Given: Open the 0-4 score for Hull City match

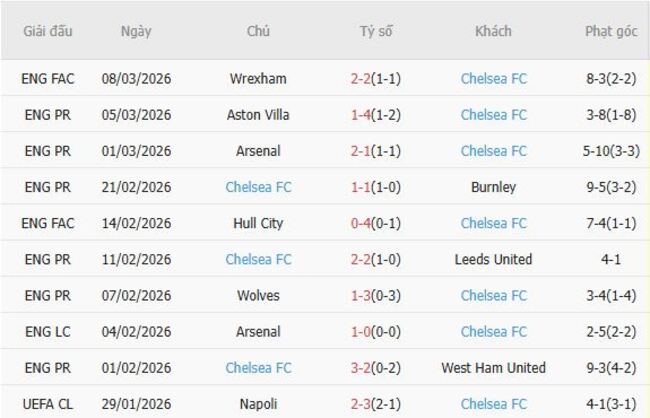Looking at the screenshot, I should tap(361, 223).
